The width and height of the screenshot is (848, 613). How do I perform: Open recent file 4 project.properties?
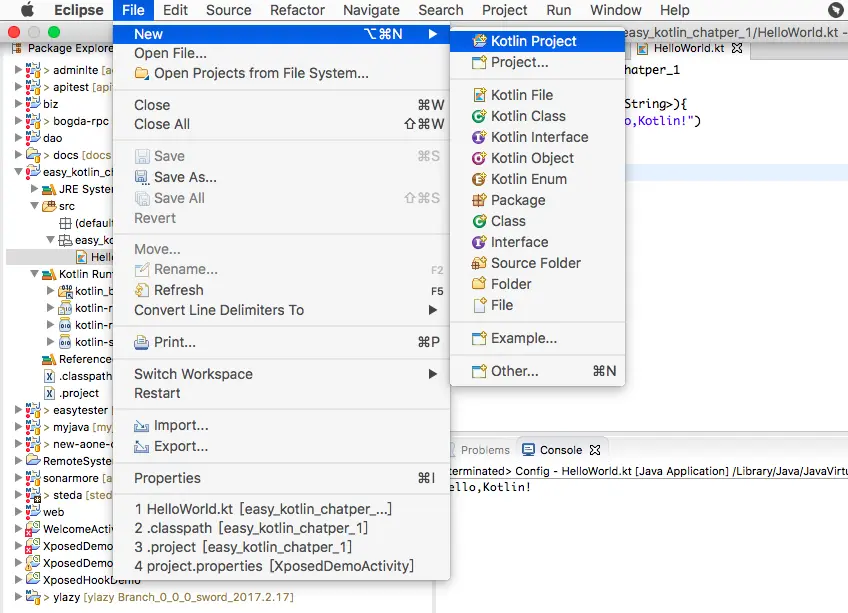[x=282, y=566]
